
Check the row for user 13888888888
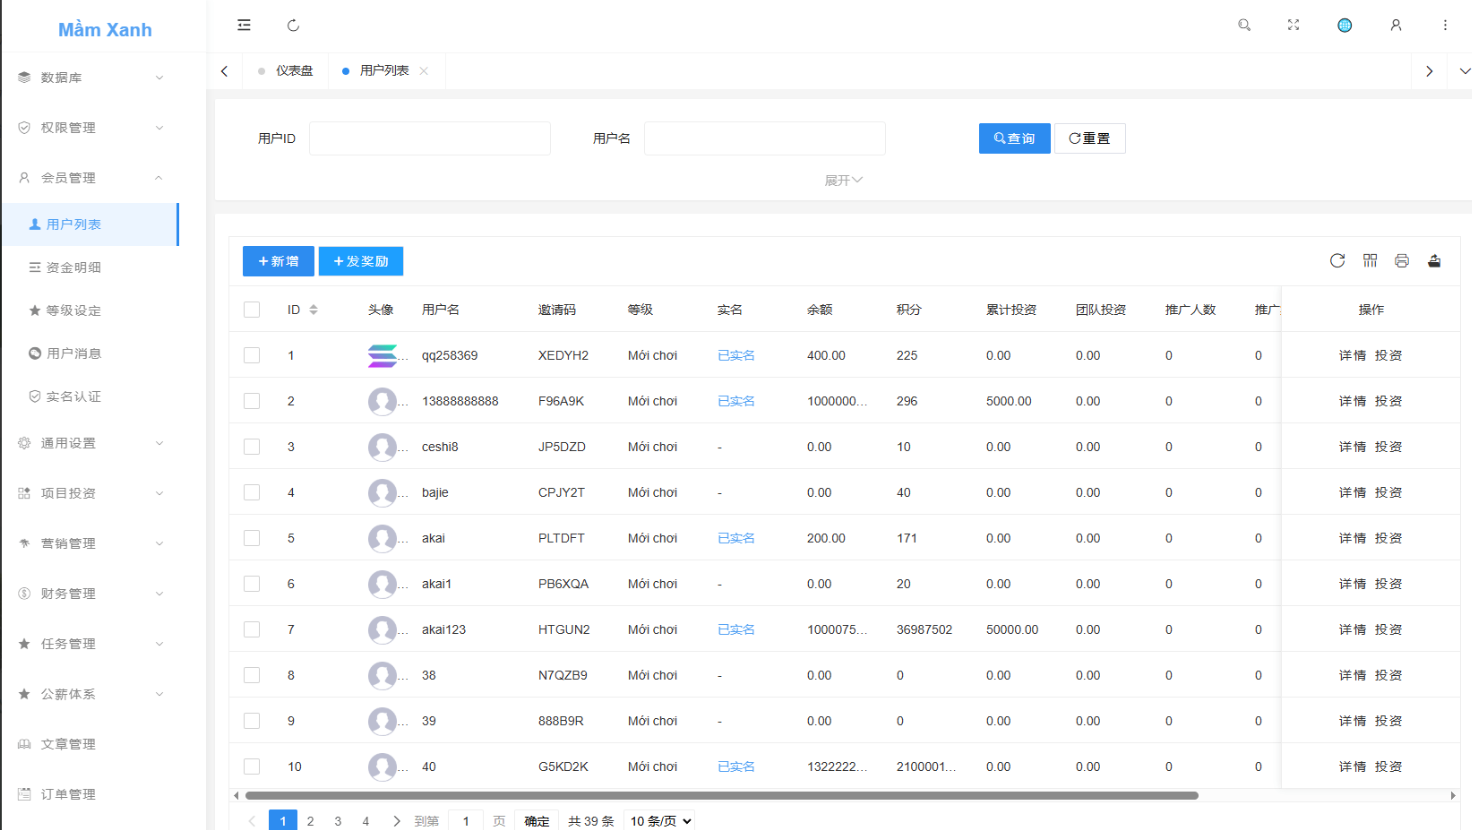252,401
